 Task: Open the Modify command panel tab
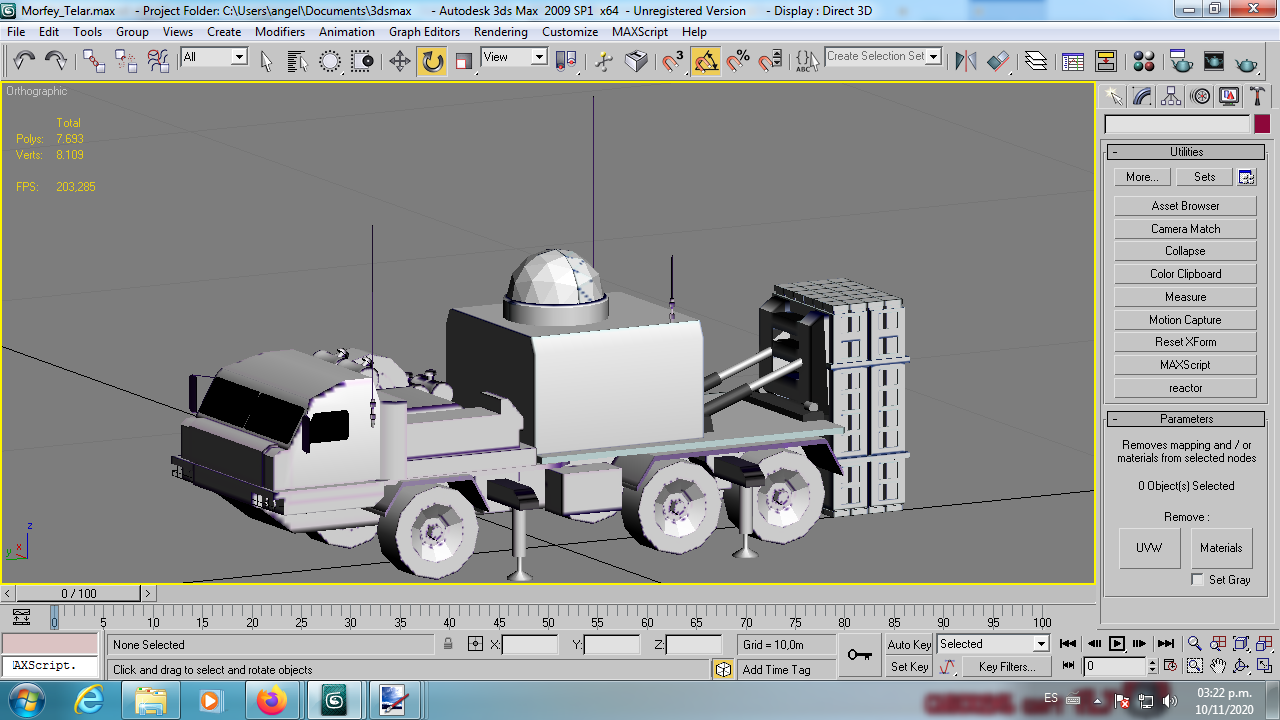1142,96
